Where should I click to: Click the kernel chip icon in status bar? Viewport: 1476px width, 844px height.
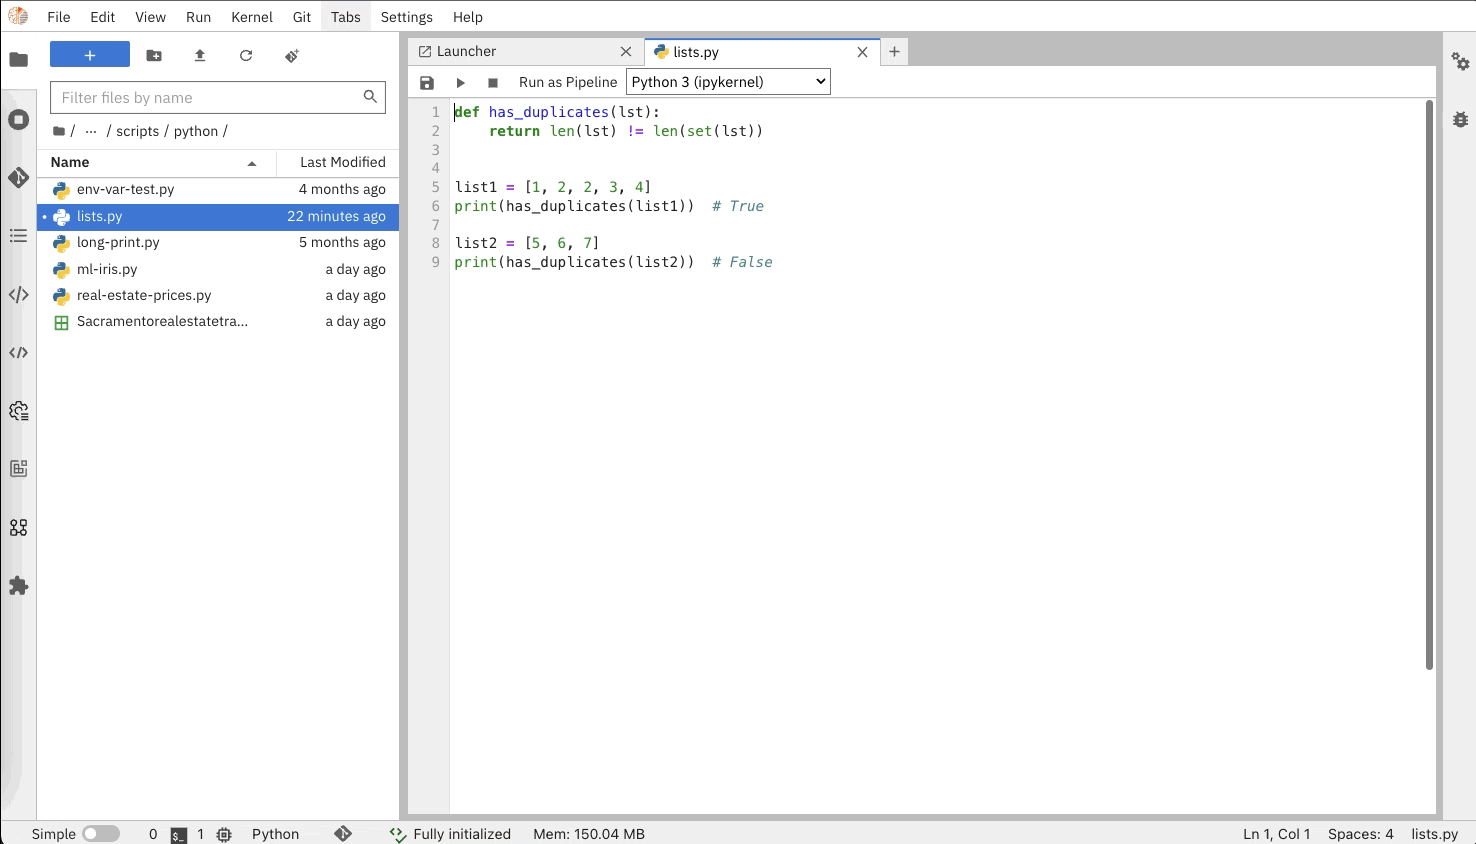tap(224, 834)
